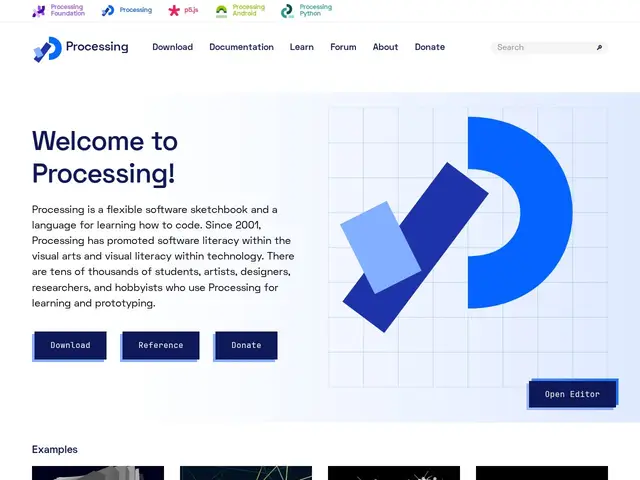Click the p5.js pink asterisk icon
This screenshot has height=480, width=640.
pos(174,11)
